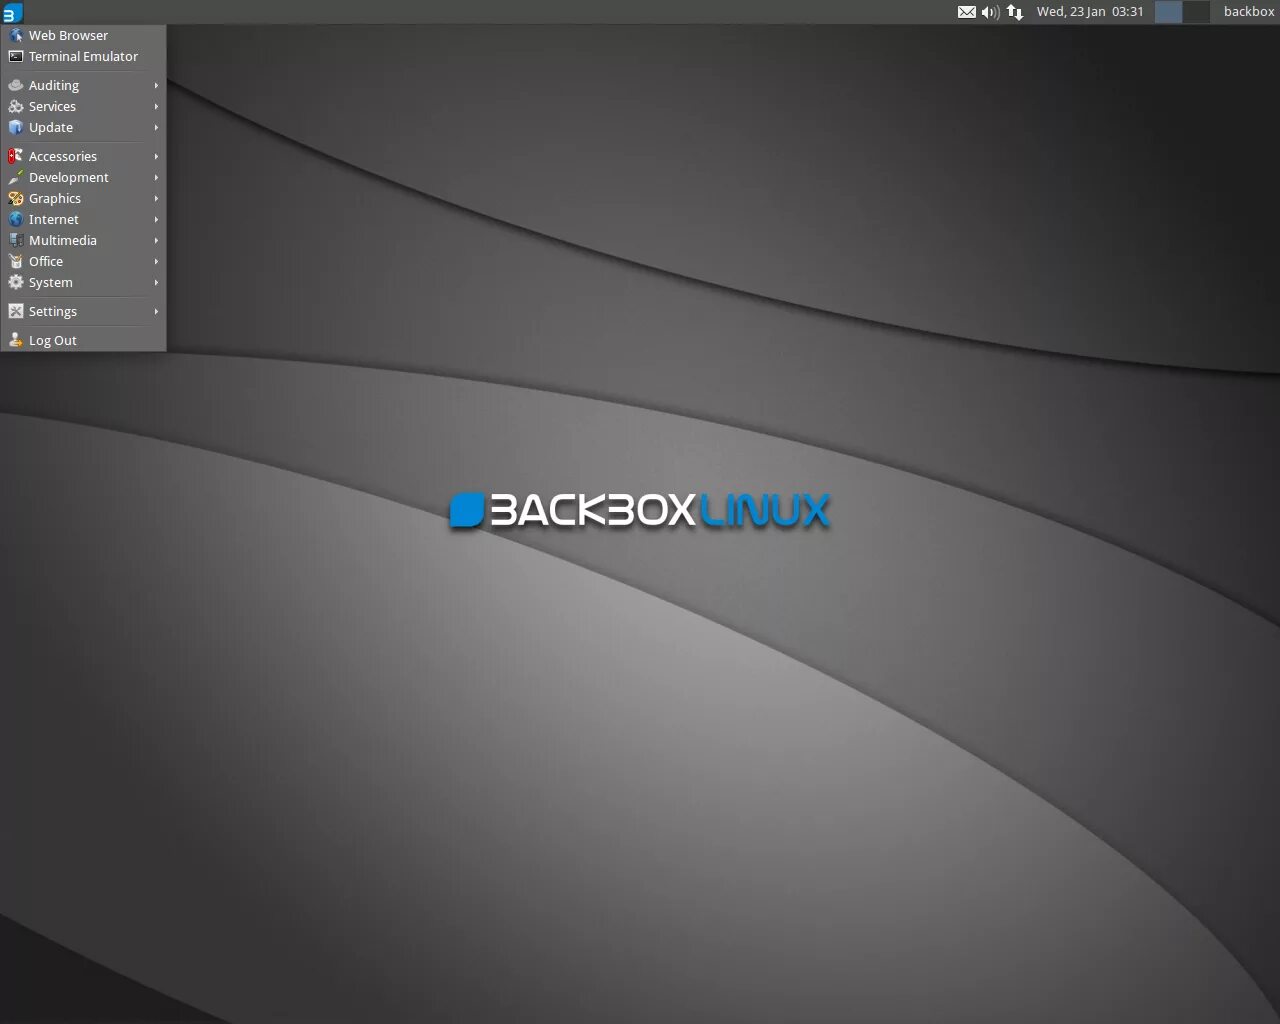Click the Update package cube icon
The height and width of the screenshot is (1024, 1280).
16,127
